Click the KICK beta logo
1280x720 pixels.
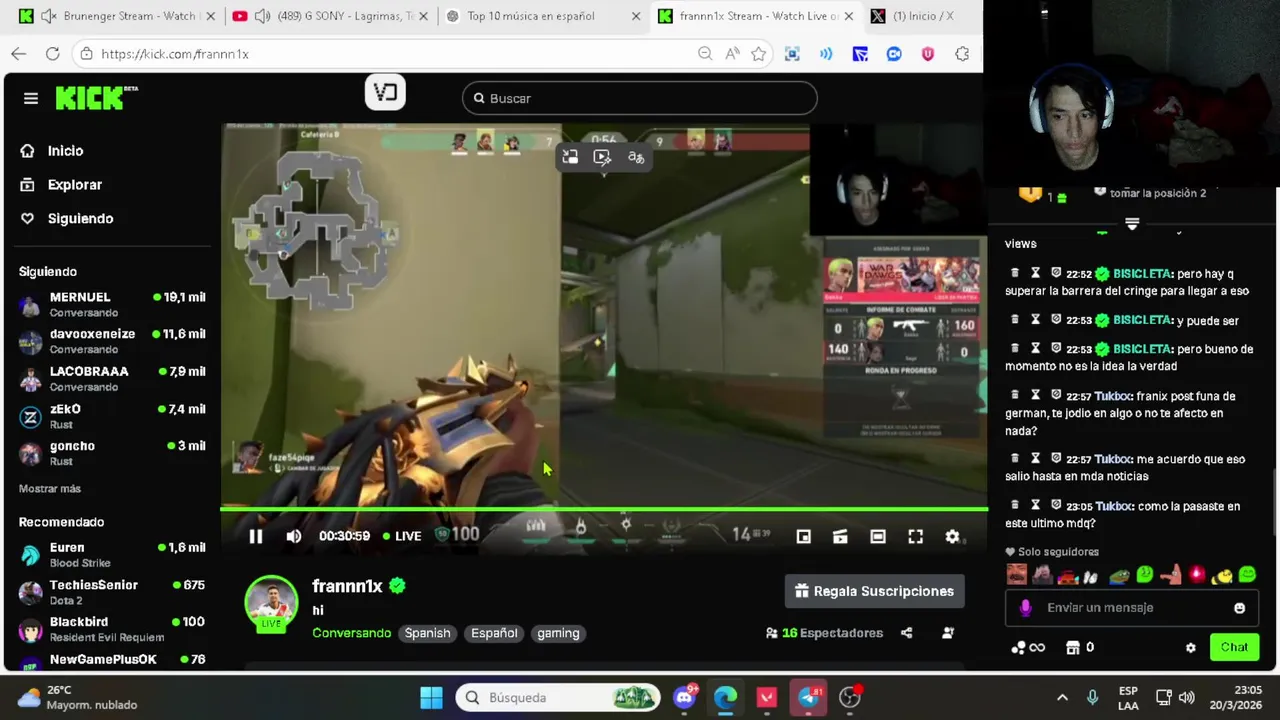click(x=96, y=97)
